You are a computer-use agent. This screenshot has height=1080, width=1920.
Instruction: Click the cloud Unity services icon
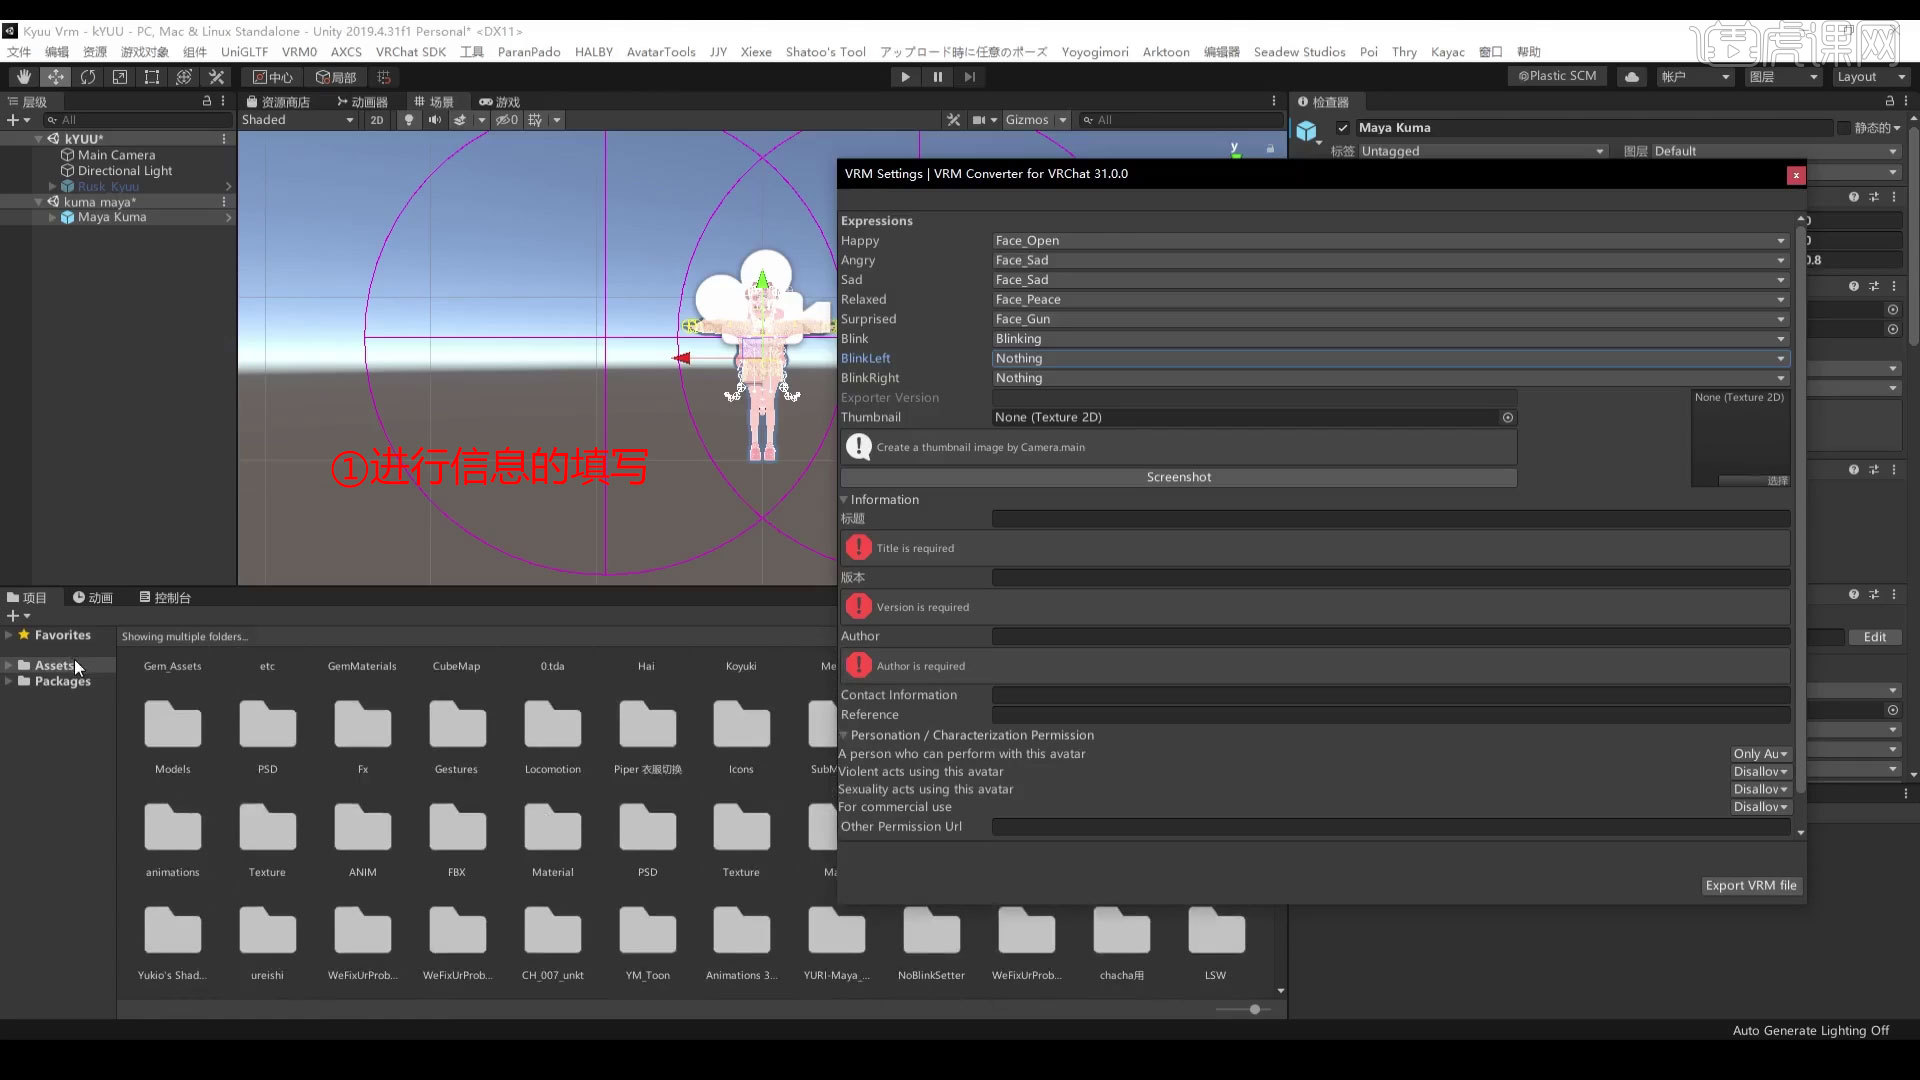[x=1631, y=76]
